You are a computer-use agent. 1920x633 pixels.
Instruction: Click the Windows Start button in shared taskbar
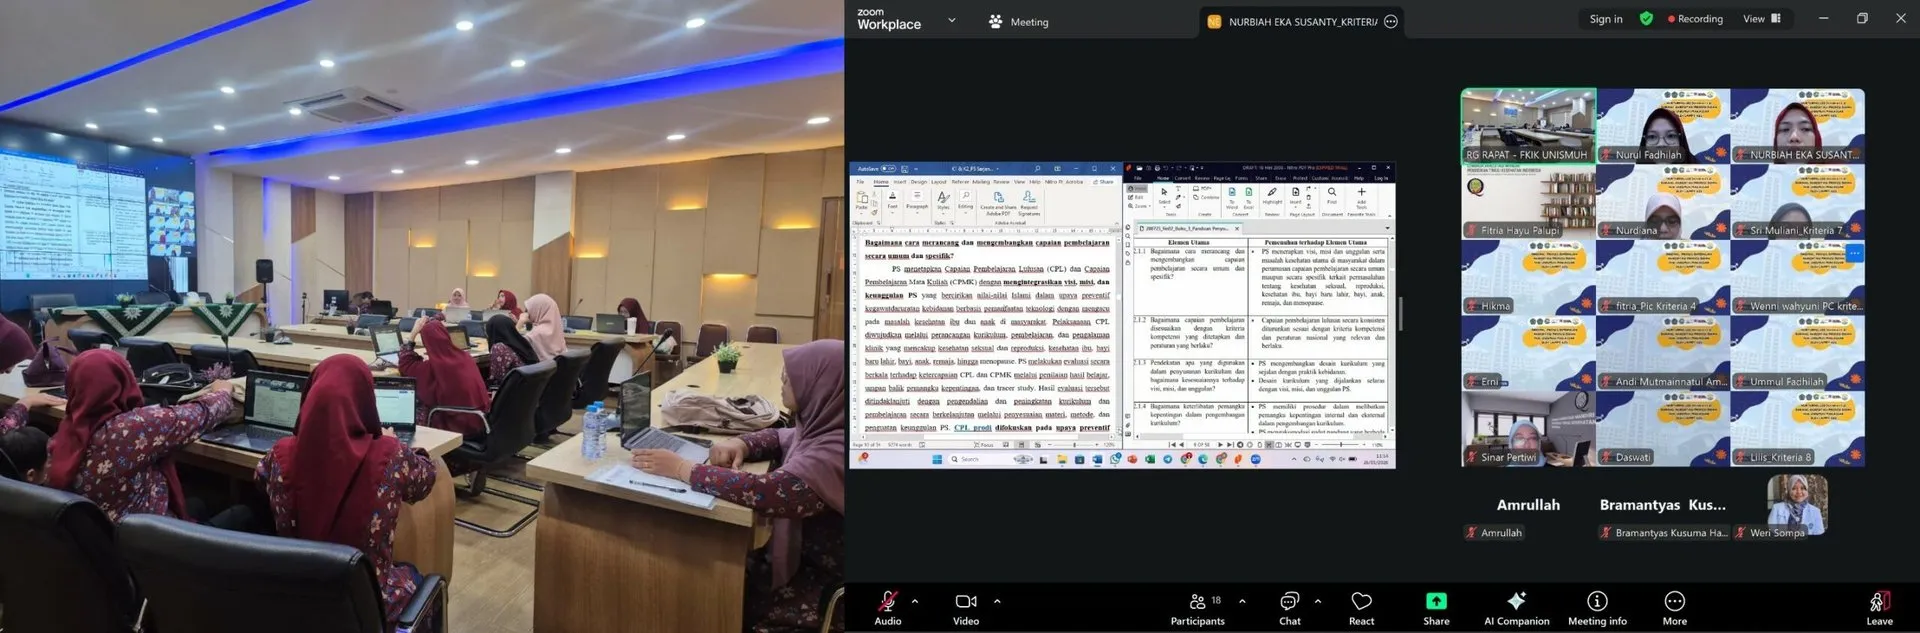coord(937,459)
